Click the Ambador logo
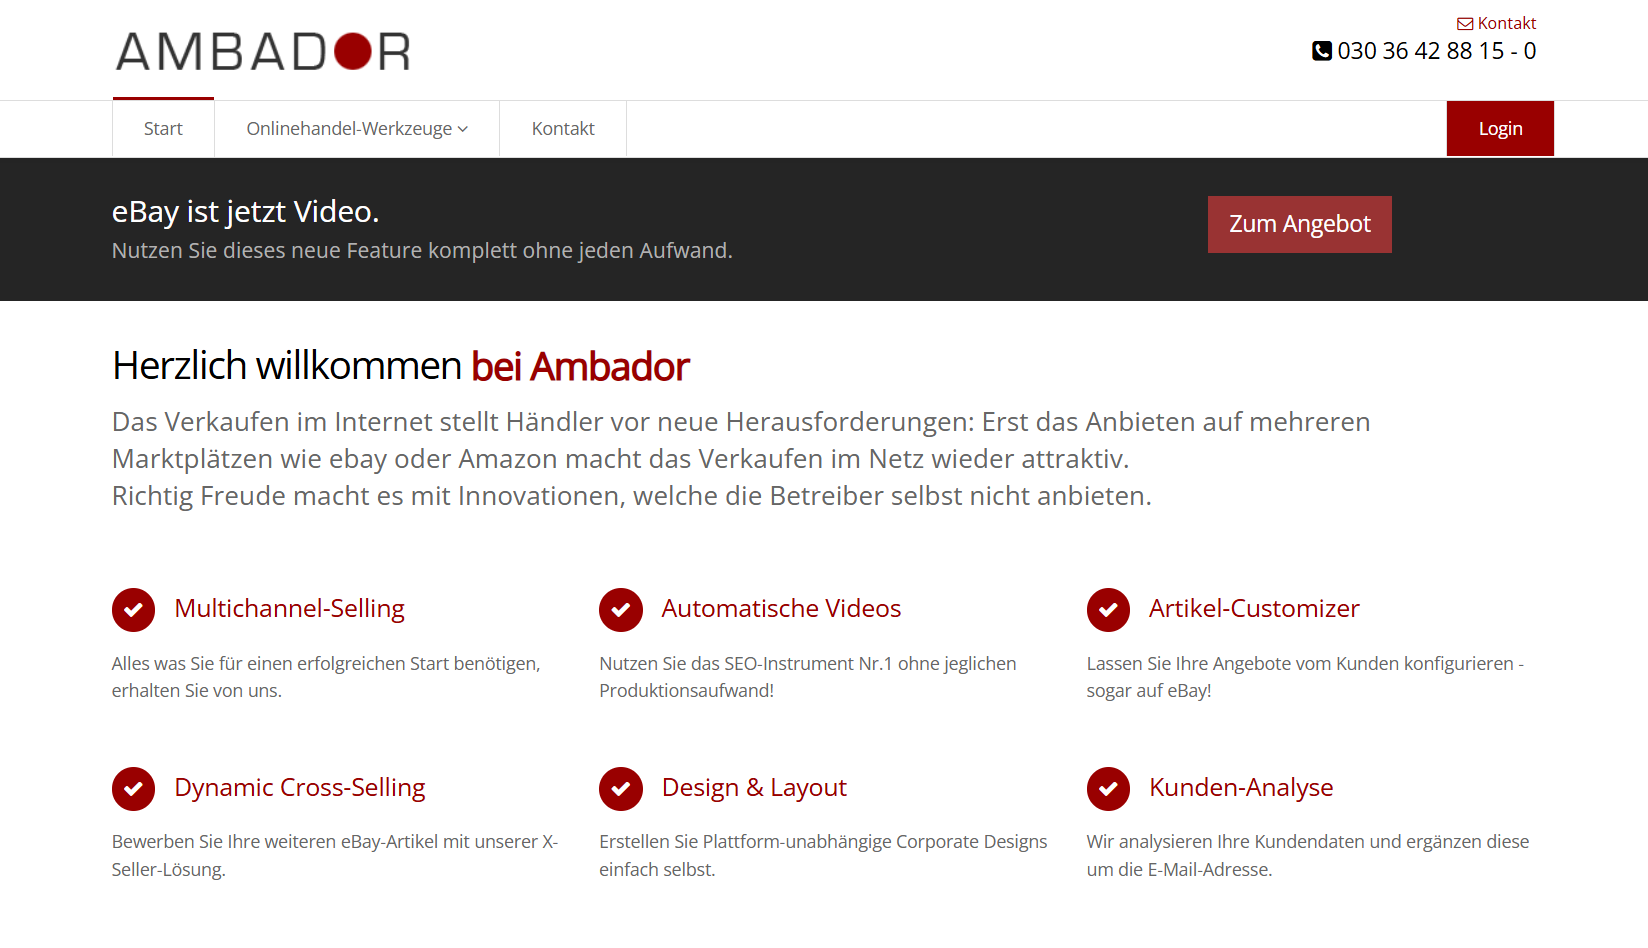 pos(263,52)
